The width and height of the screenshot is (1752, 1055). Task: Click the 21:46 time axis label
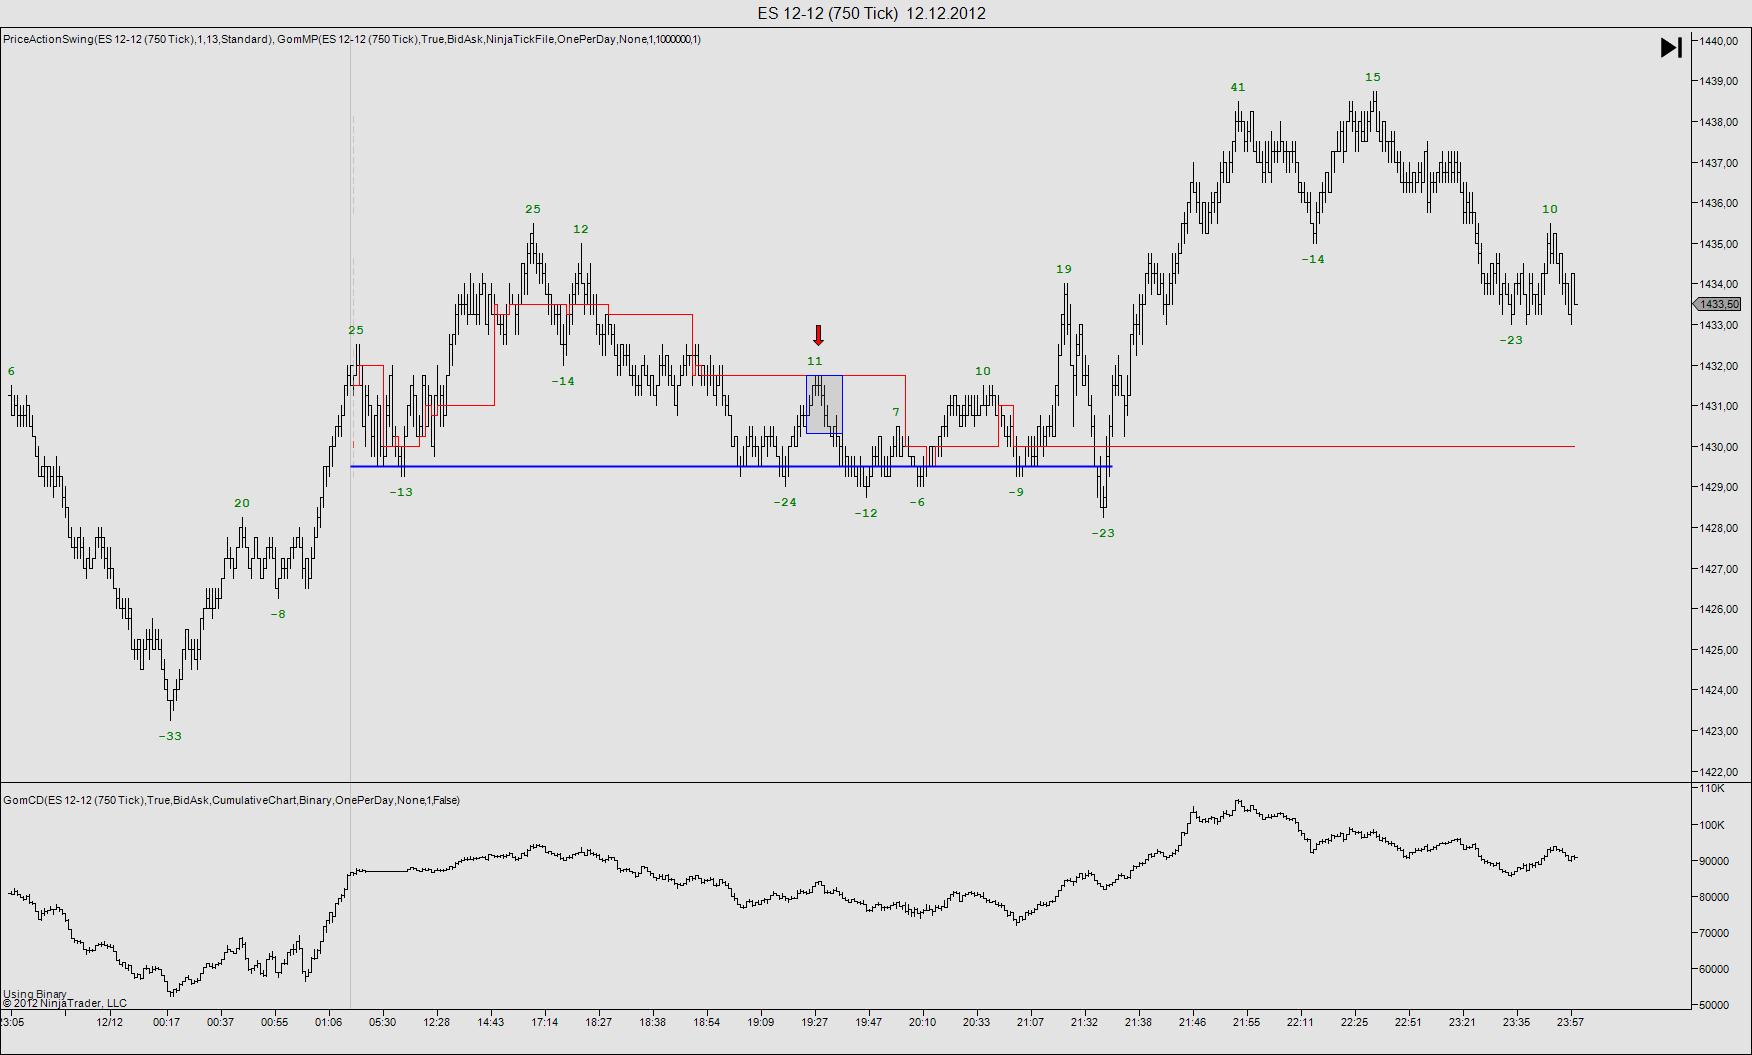(1192, 1022)
